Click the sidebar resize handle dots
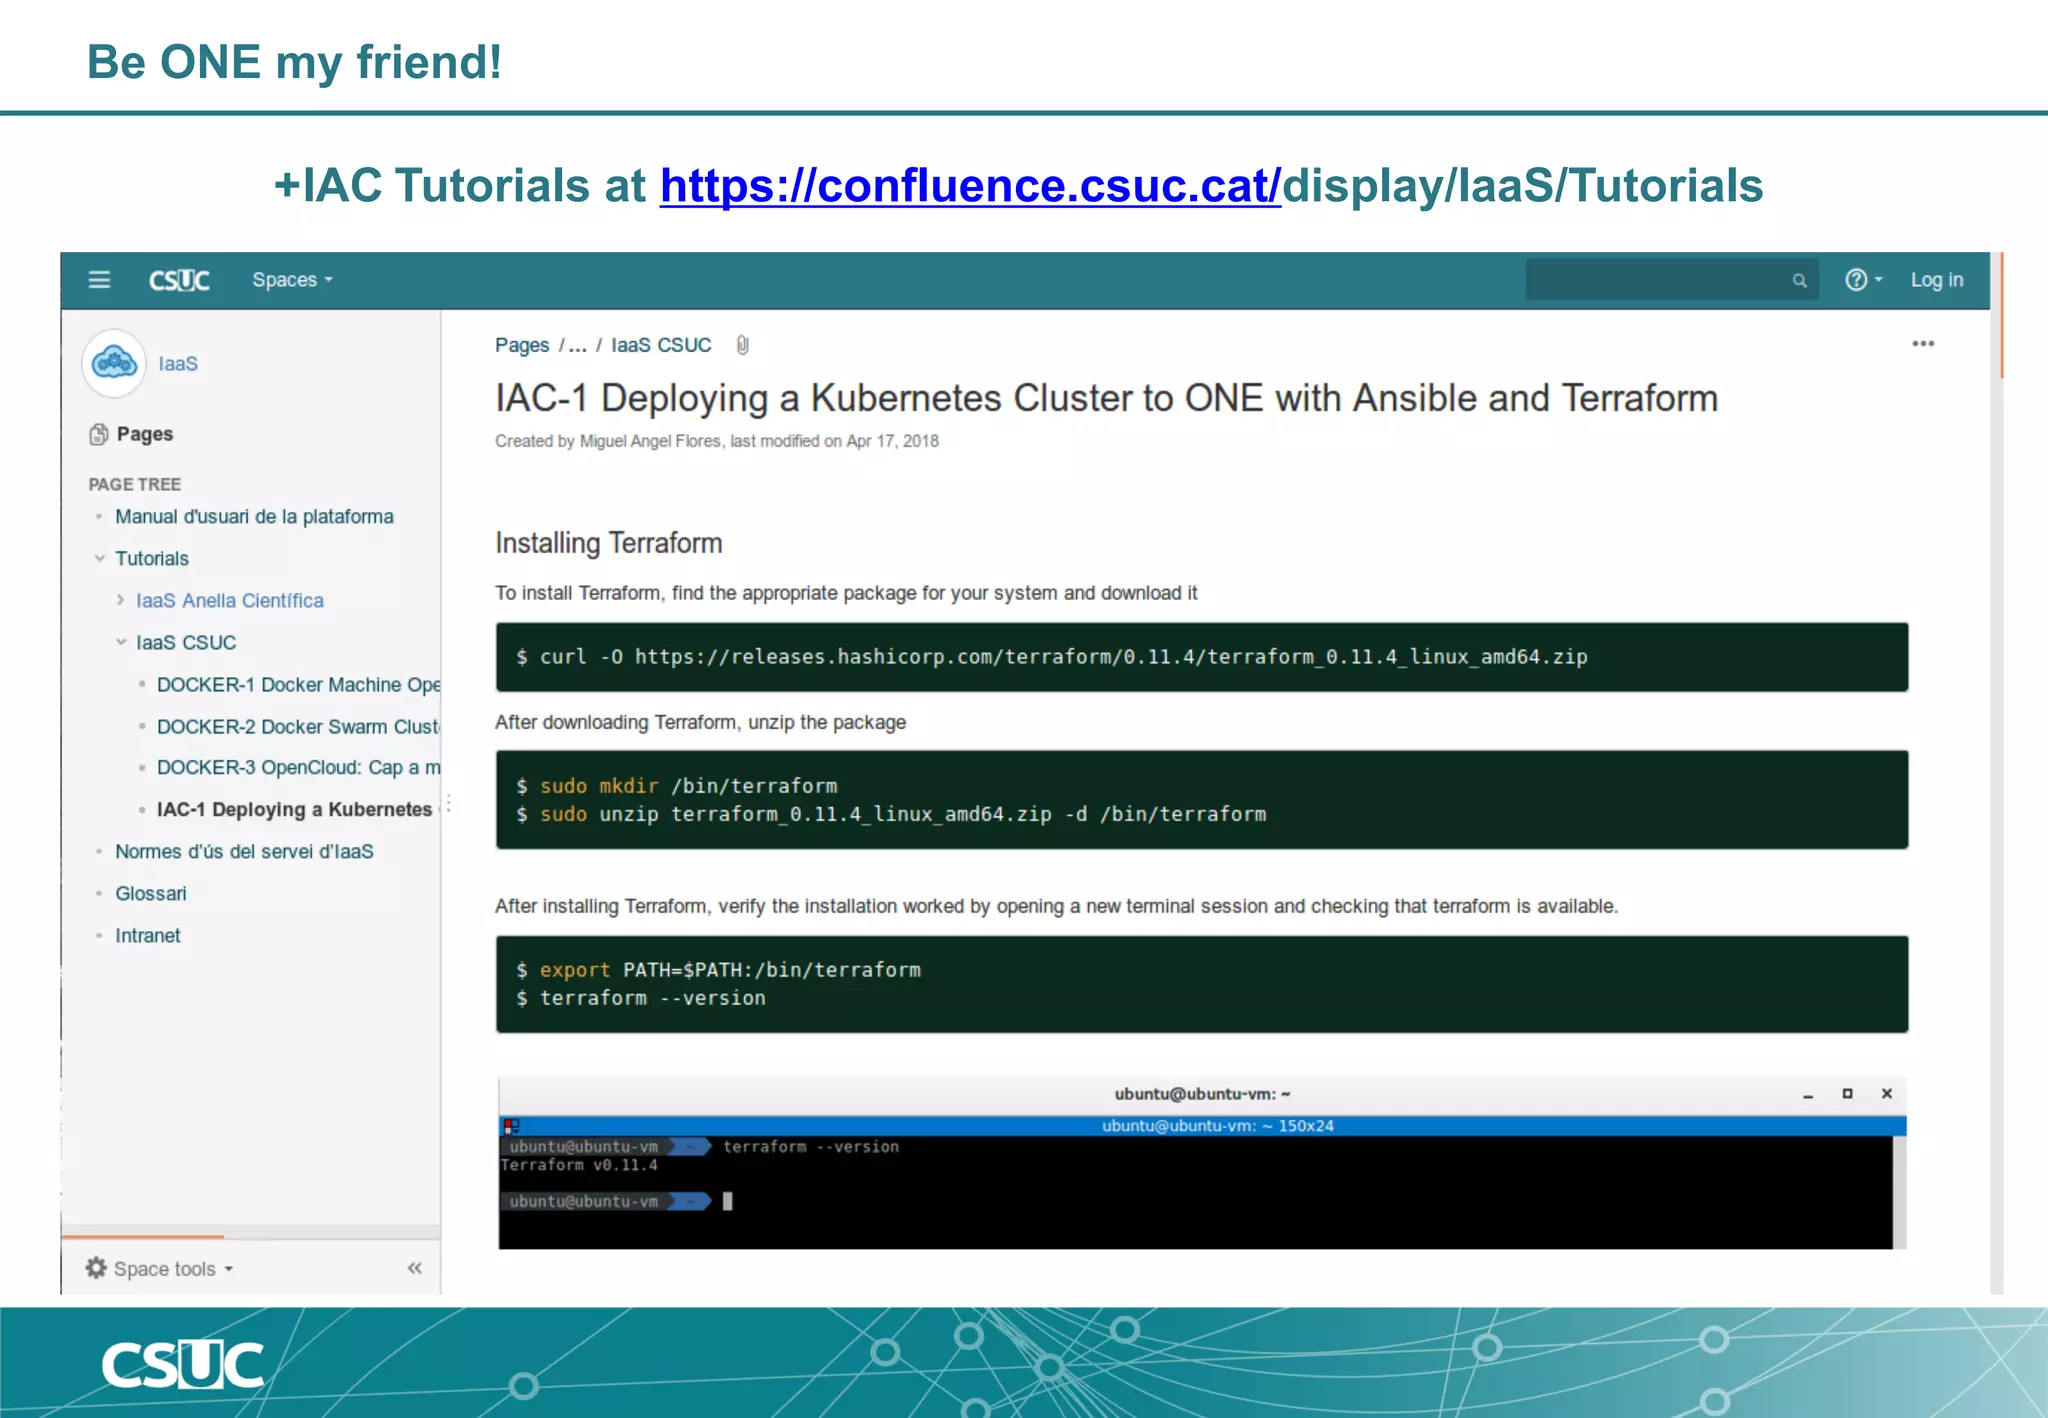The image size is (2048, 1418). pyautogui.click(x=448, y=804)
